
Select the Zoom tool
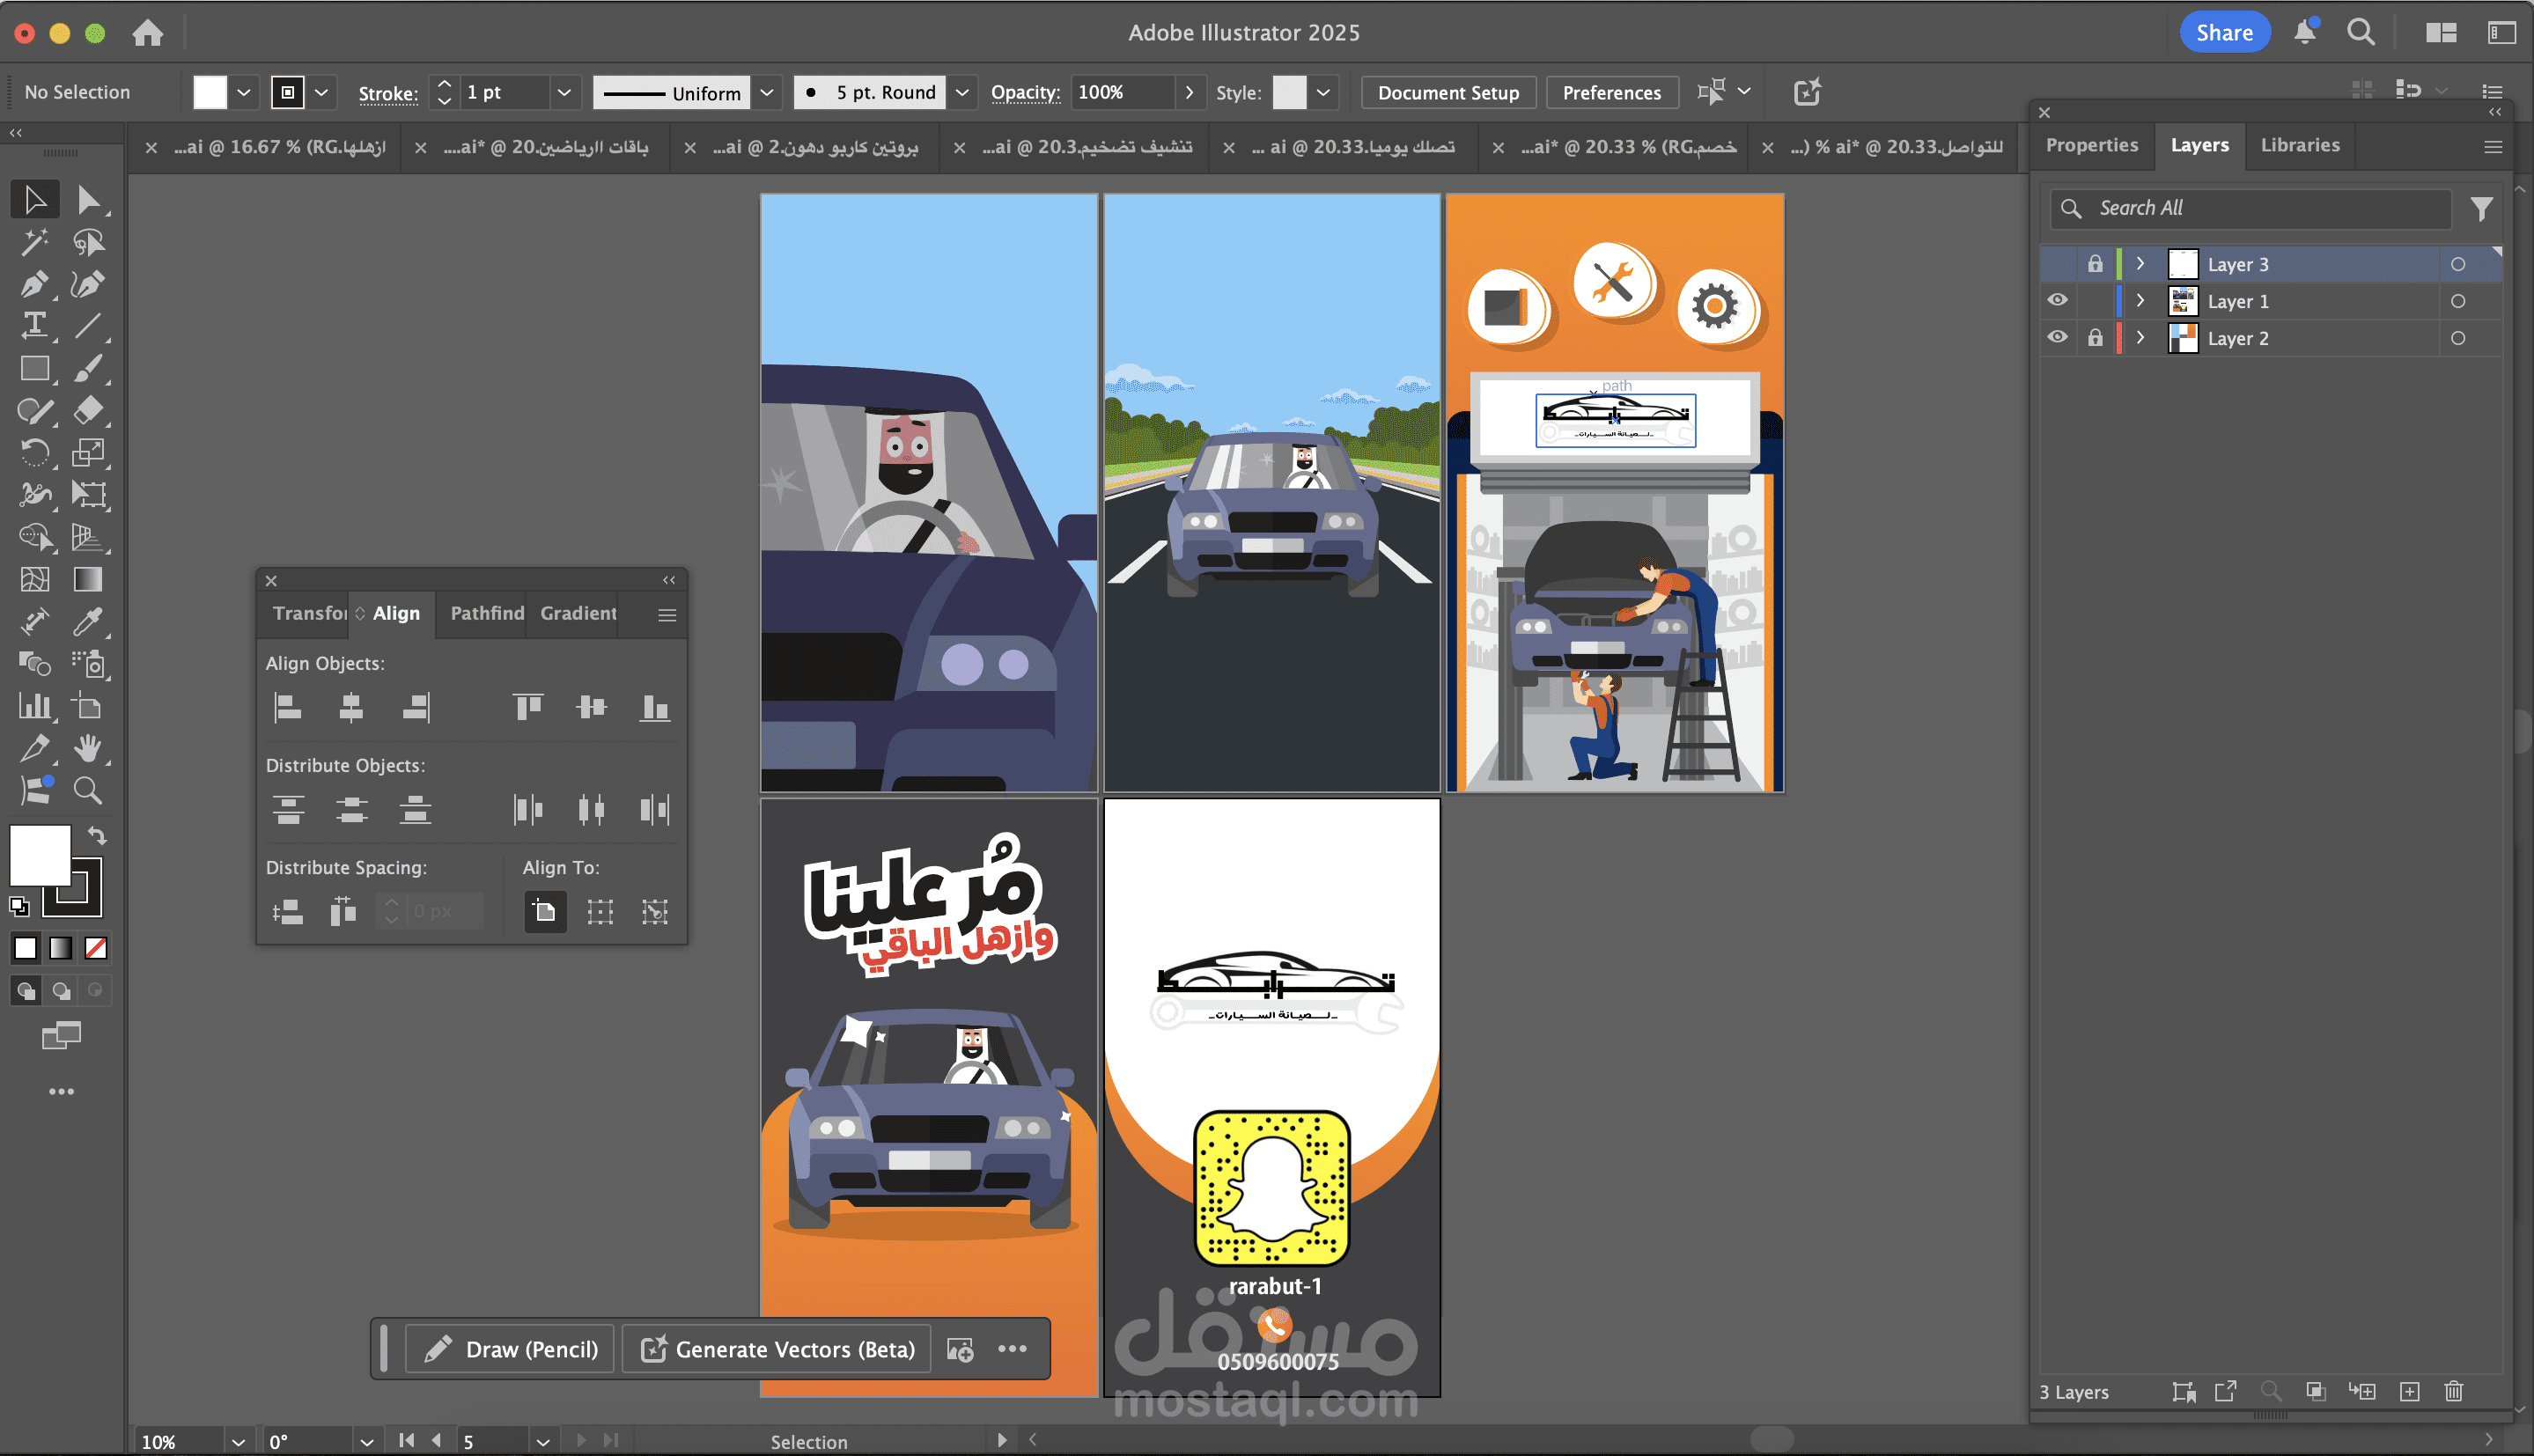click(88, 791)
